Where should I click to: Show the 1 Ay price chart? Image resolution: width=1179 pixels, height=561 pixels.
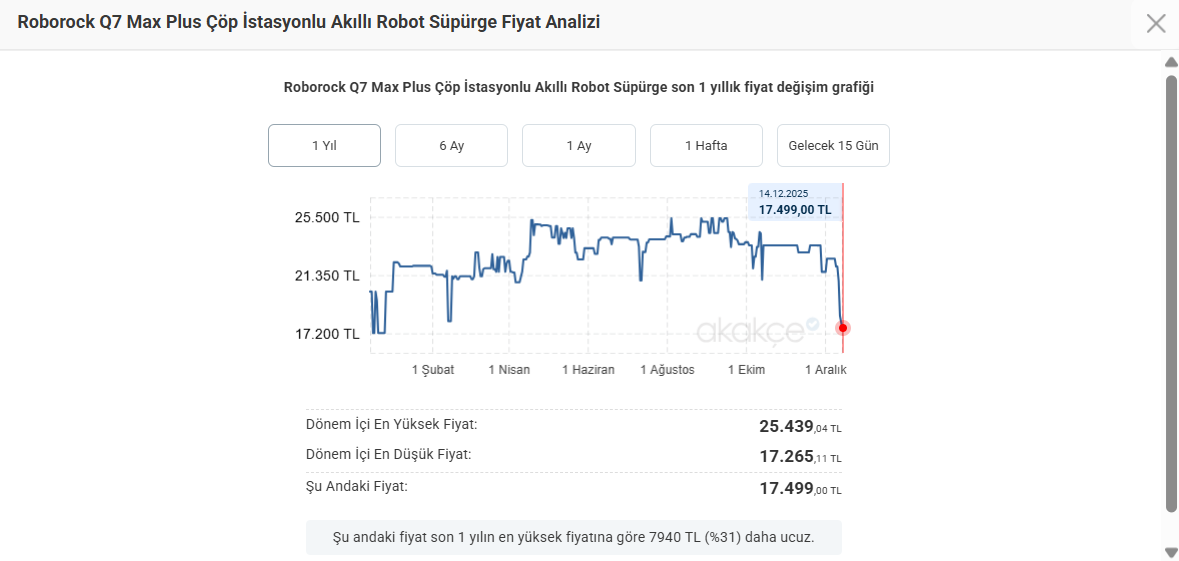pos(578,146)
